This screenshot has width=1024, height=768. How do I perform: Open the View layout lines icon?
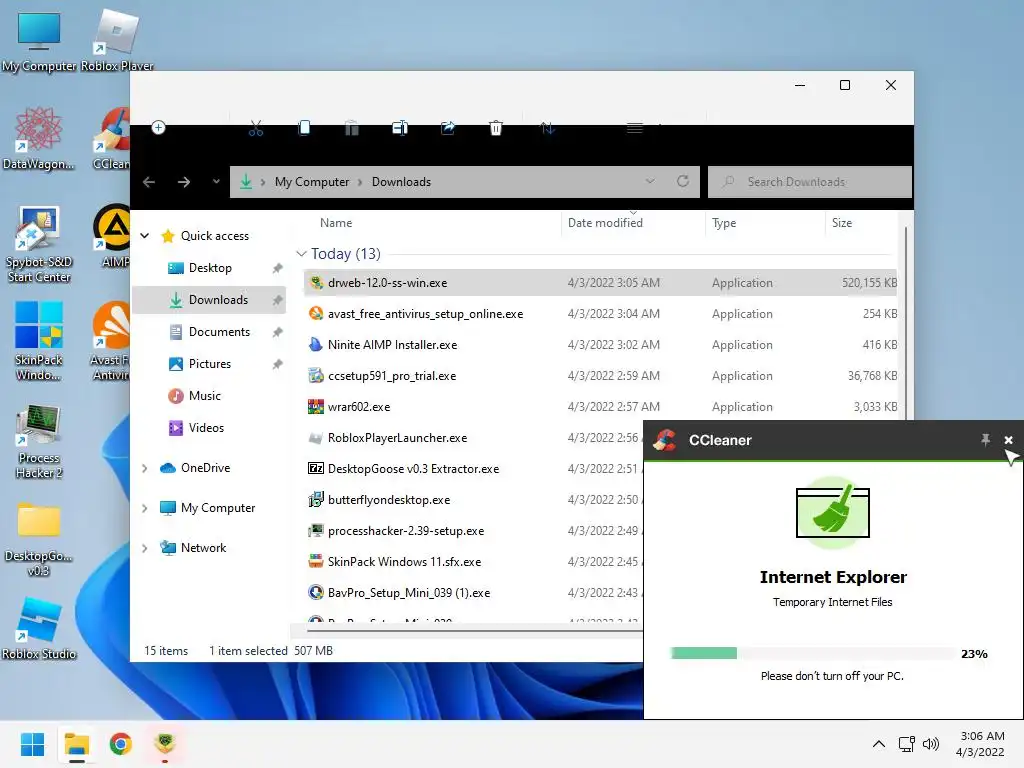point(635,128)
